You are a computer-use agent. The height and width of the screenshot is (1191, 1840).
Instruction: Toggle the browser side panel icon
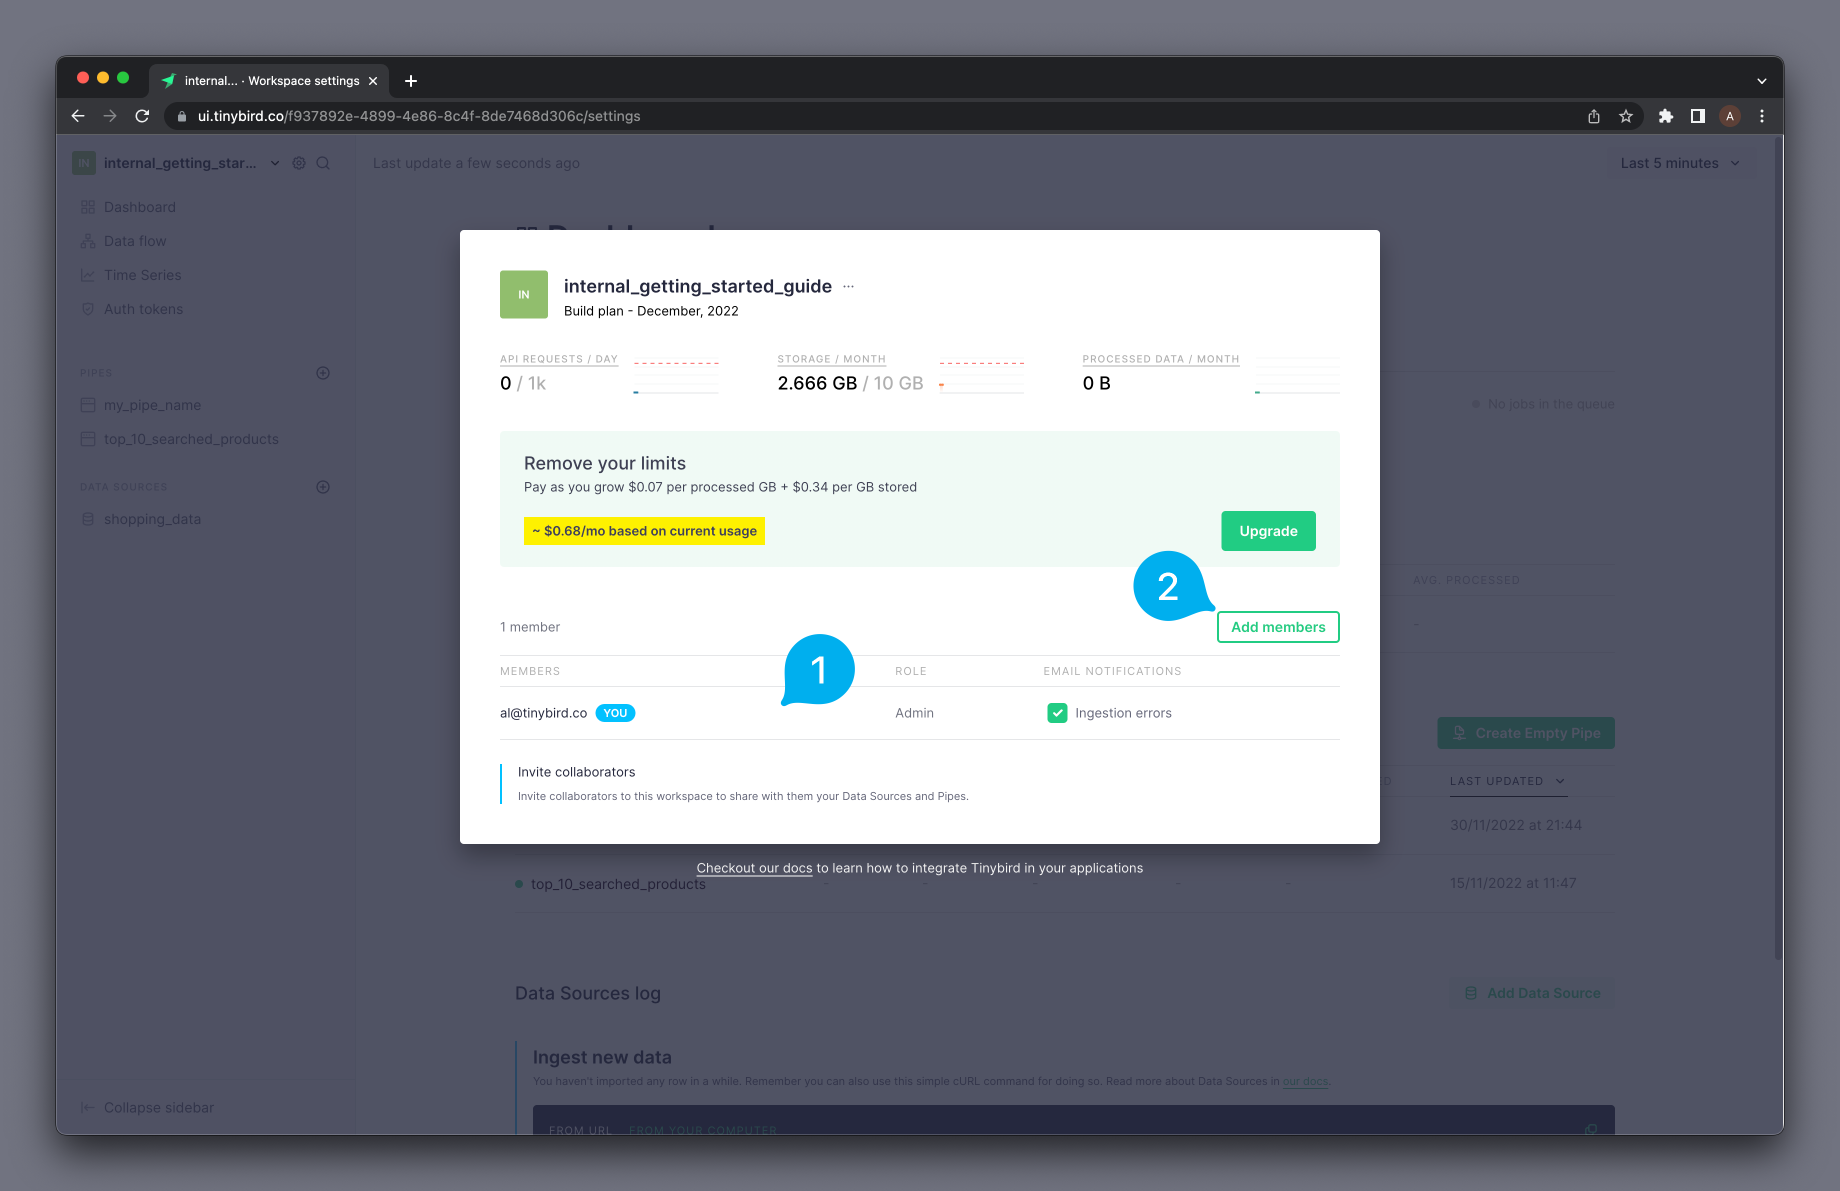click(1698, 116)
